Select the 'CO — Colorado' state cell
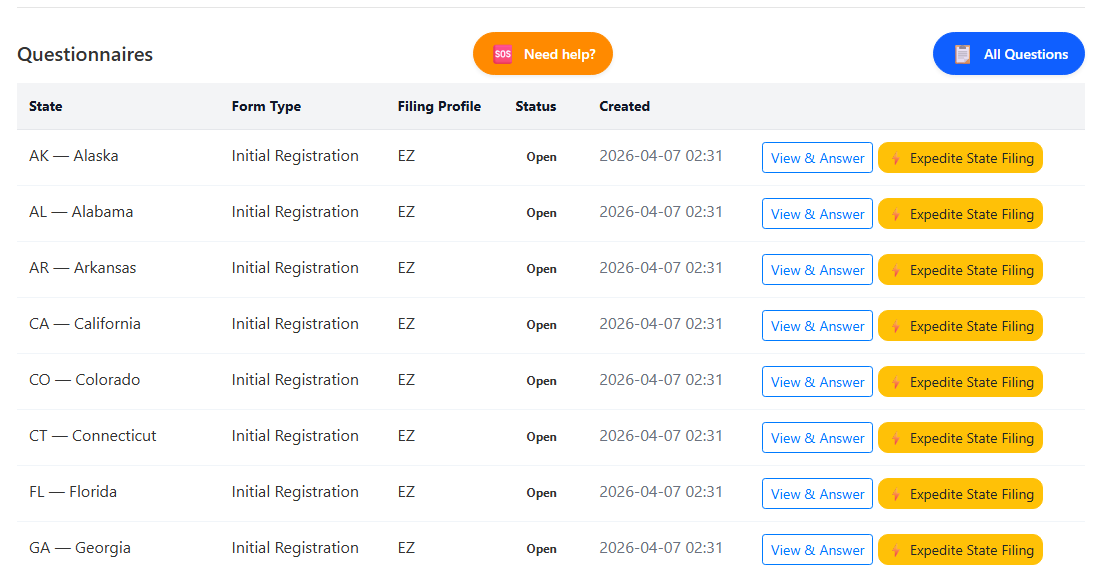The height and width of the screenshot is (575, 1100). [x=84, y=380]
